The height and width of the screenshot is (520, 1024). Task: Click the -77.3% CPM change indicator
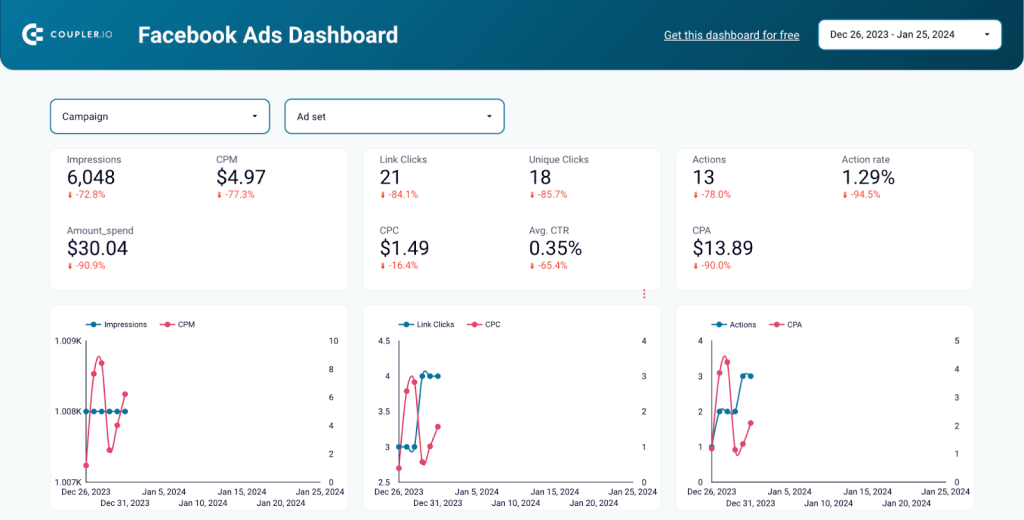tap(236, 195)
